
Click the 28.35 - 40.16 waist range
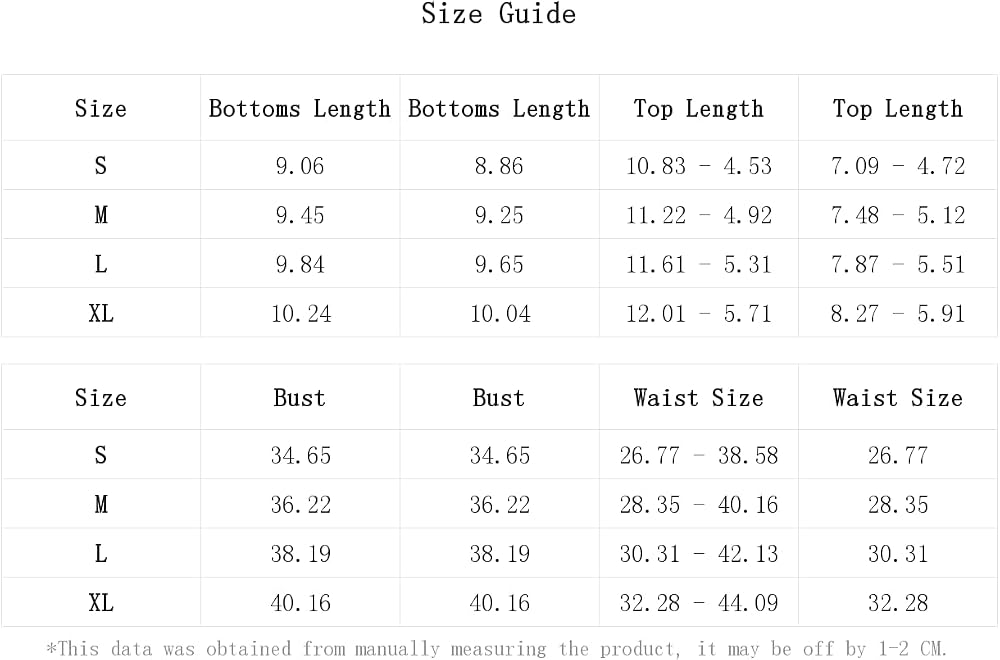coord(698,505)
